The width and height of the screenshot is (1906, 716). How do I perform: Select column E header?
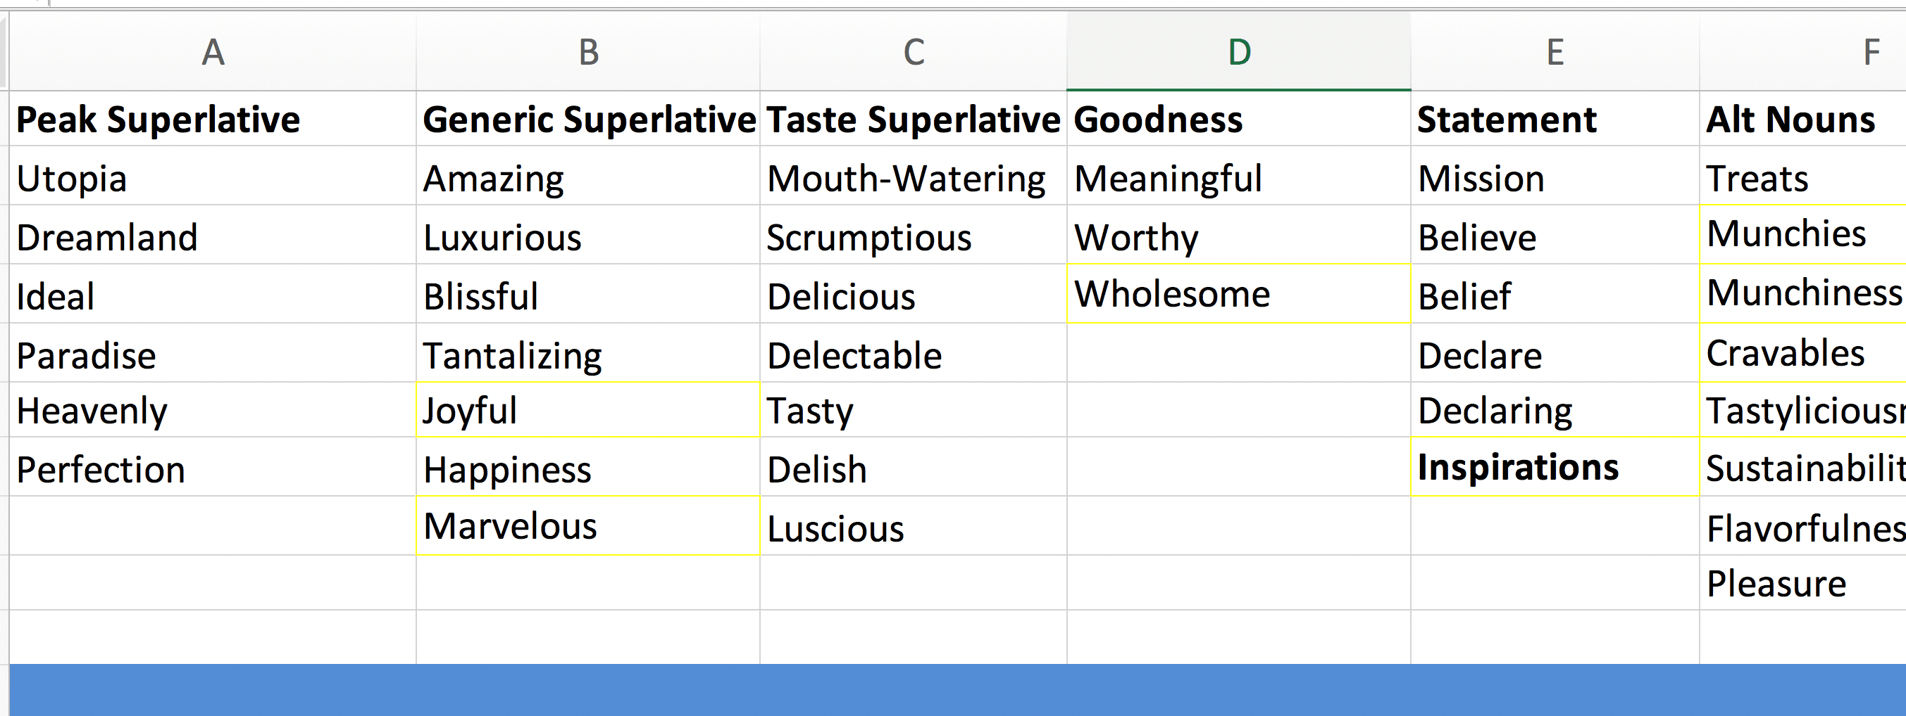point(1555,51)
